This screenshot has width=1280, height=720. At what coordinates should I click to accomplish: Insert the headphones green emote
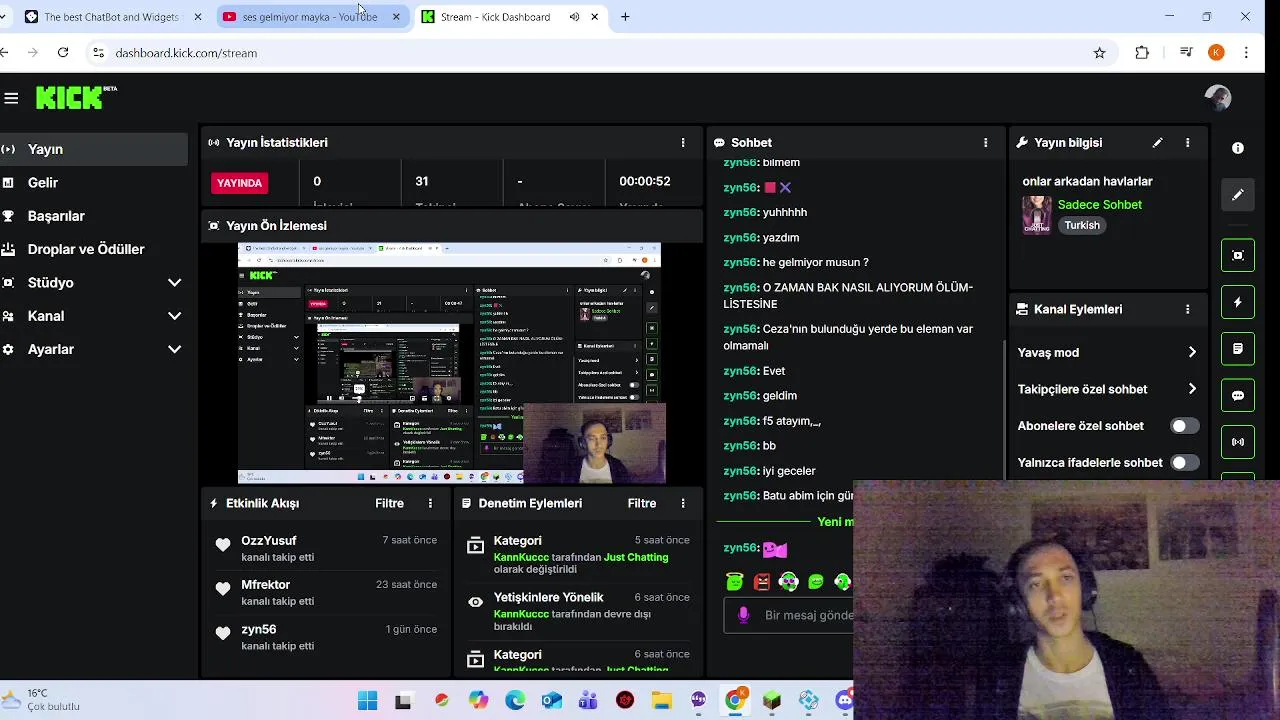point(789,582)
